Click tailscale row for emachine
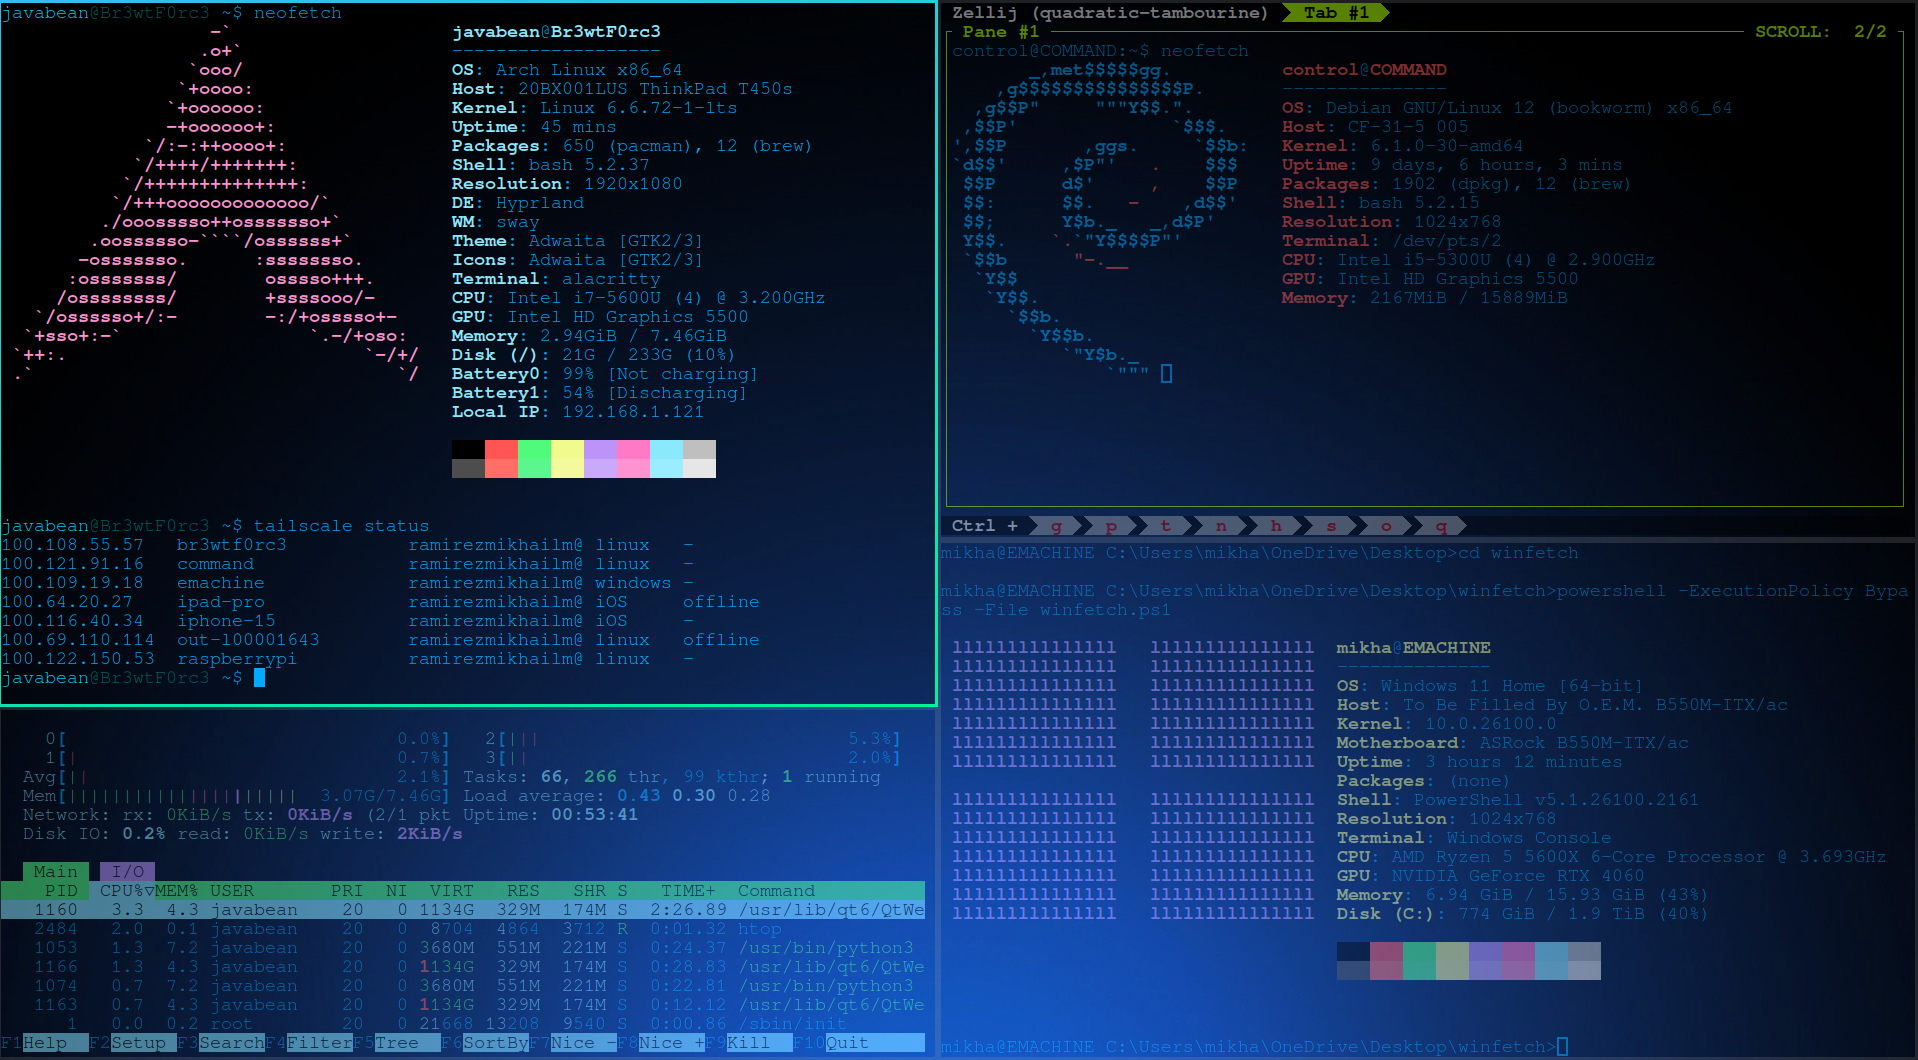 (x=347, y=582)
